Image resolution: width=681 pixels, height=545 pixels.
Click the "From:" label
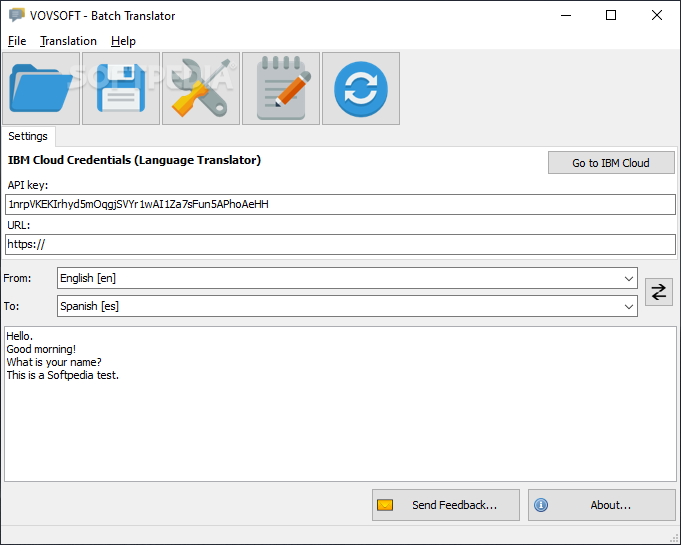pyautogui.click(x=17, y=278)
